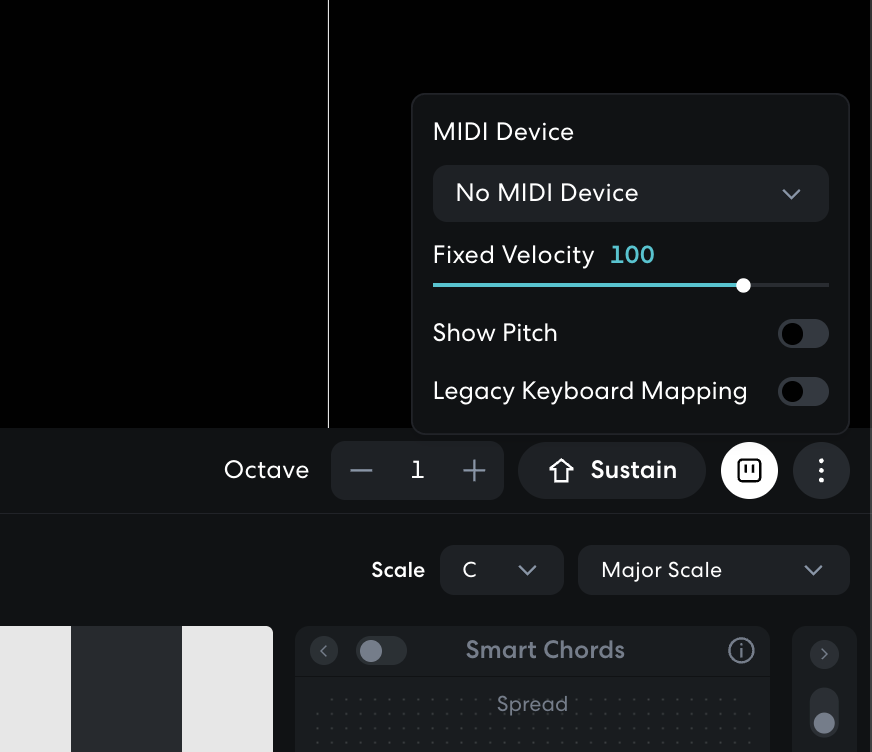Screen dimensions: 872x752
Task: Select the Smart Chords panel header
Action: click(x=545, y=651)
